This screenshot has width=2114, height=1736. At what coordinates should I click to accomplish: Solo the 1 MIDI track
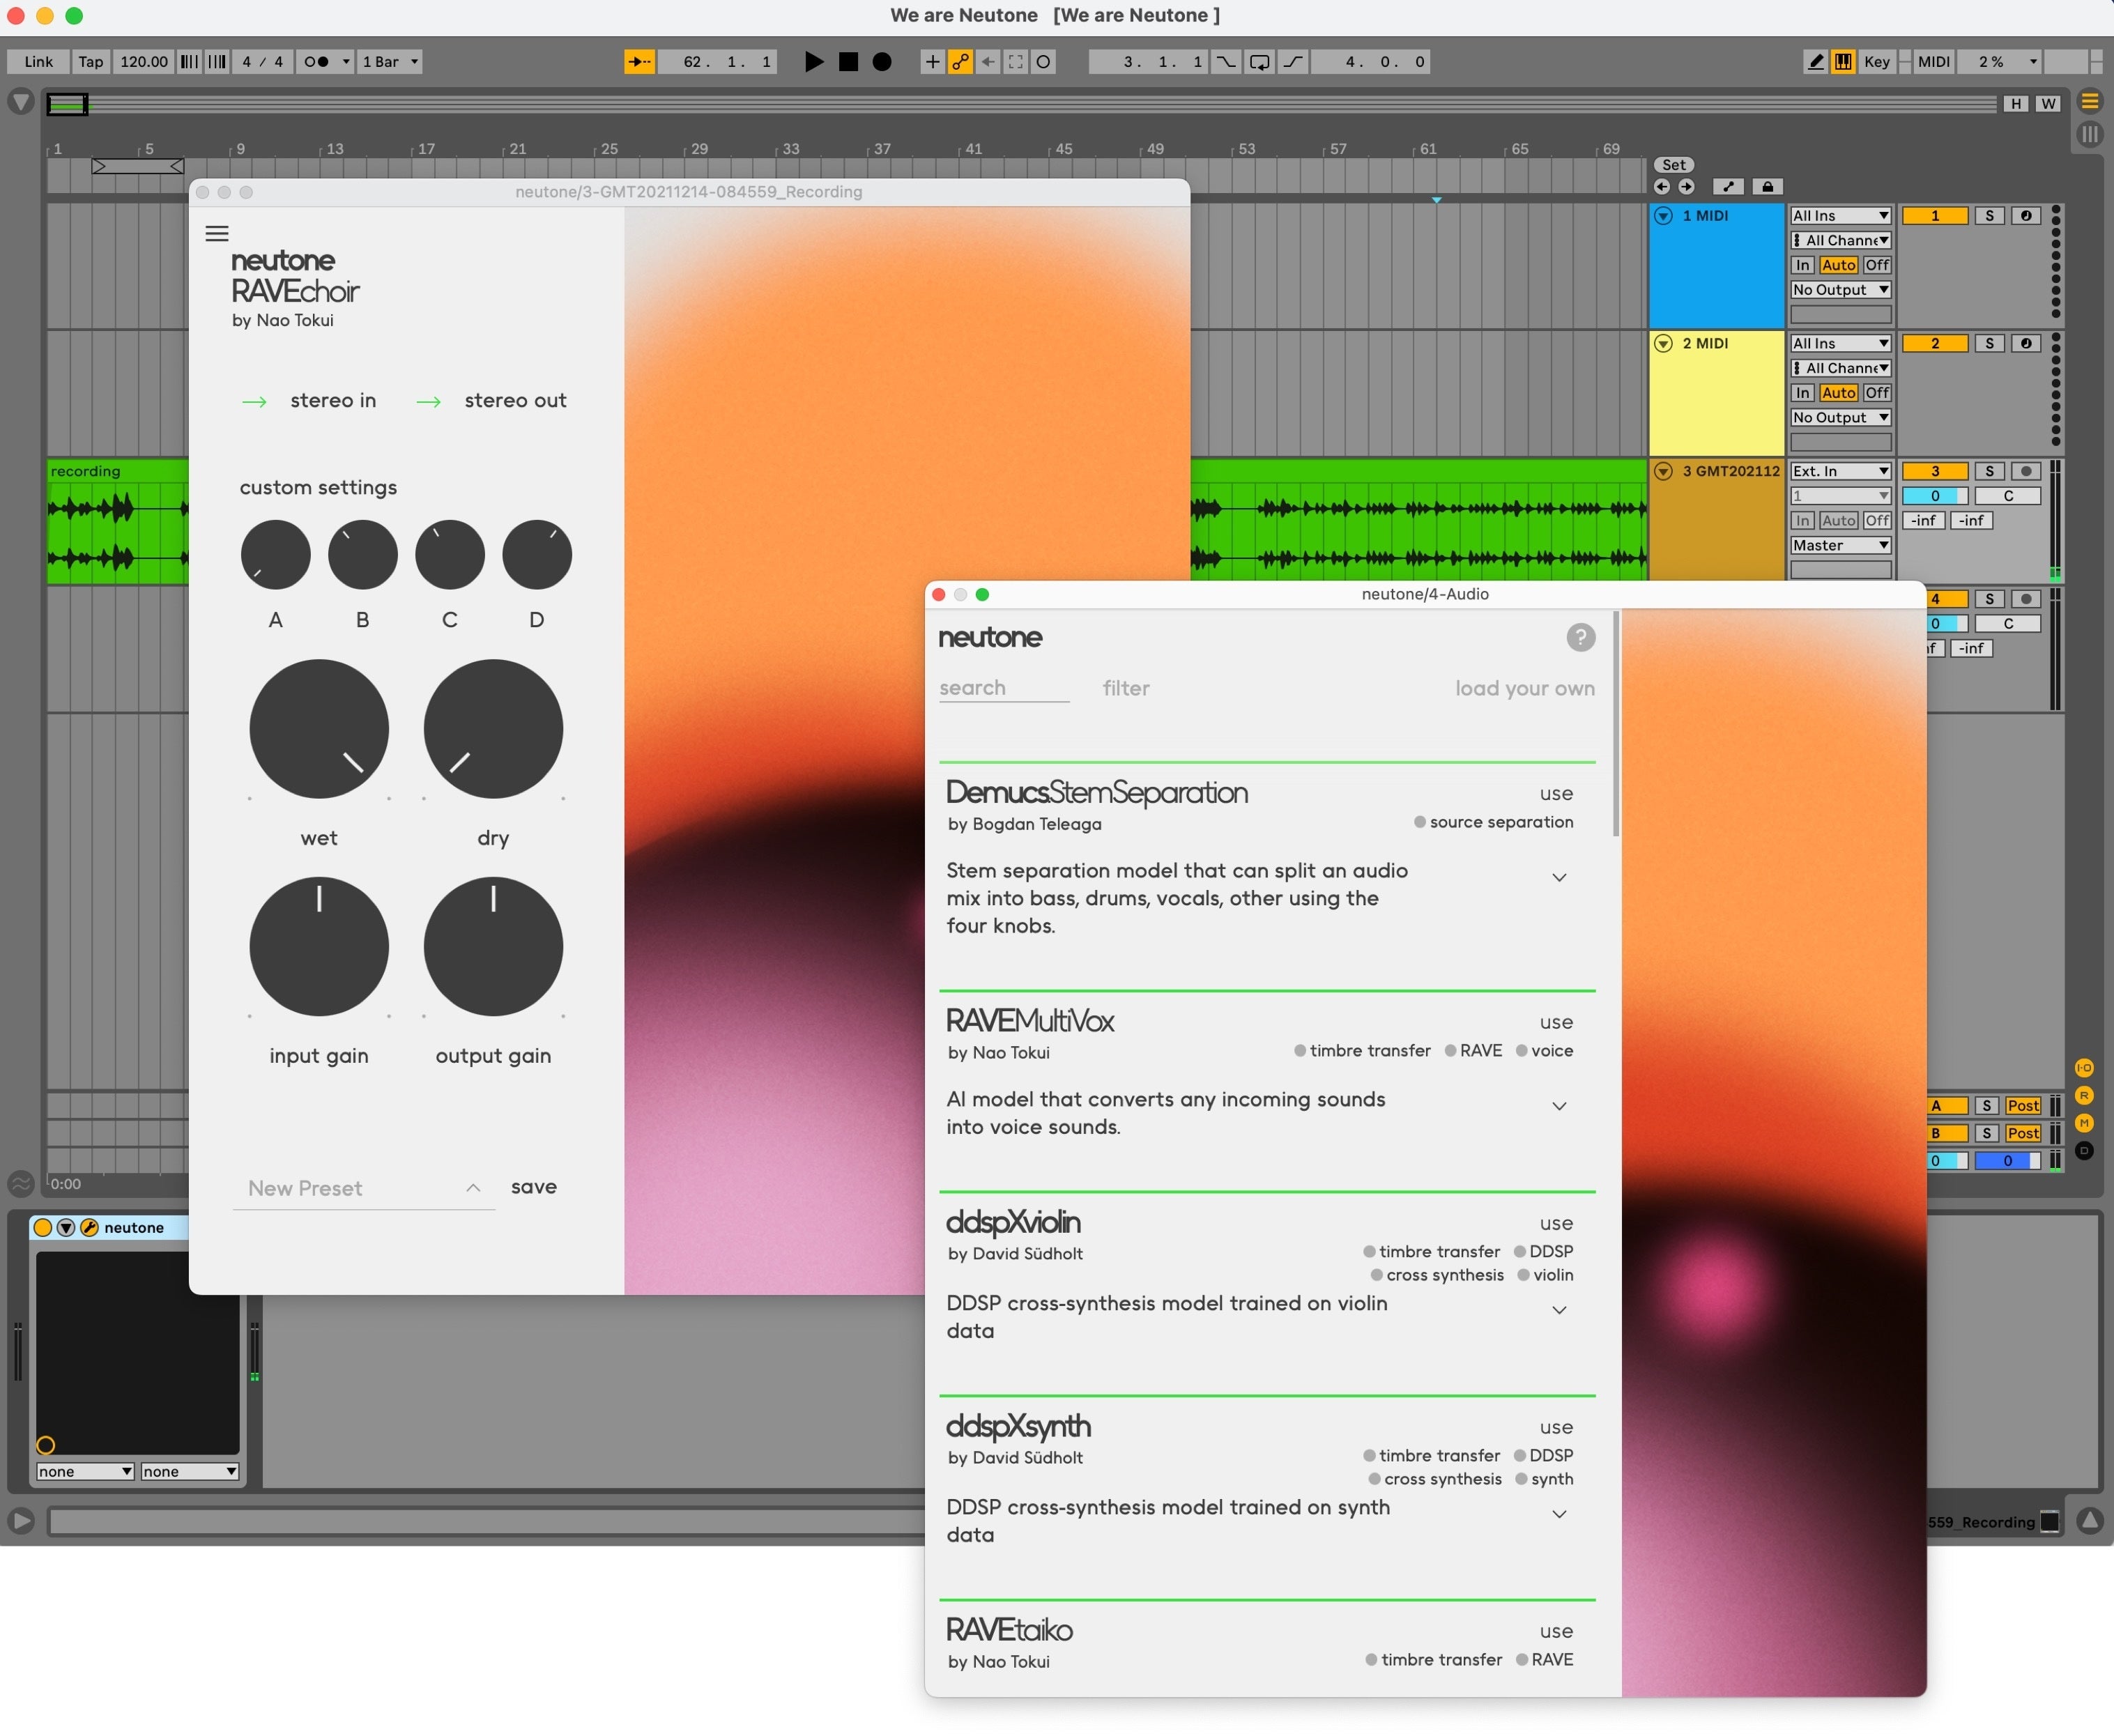[x=1989, y=215]
